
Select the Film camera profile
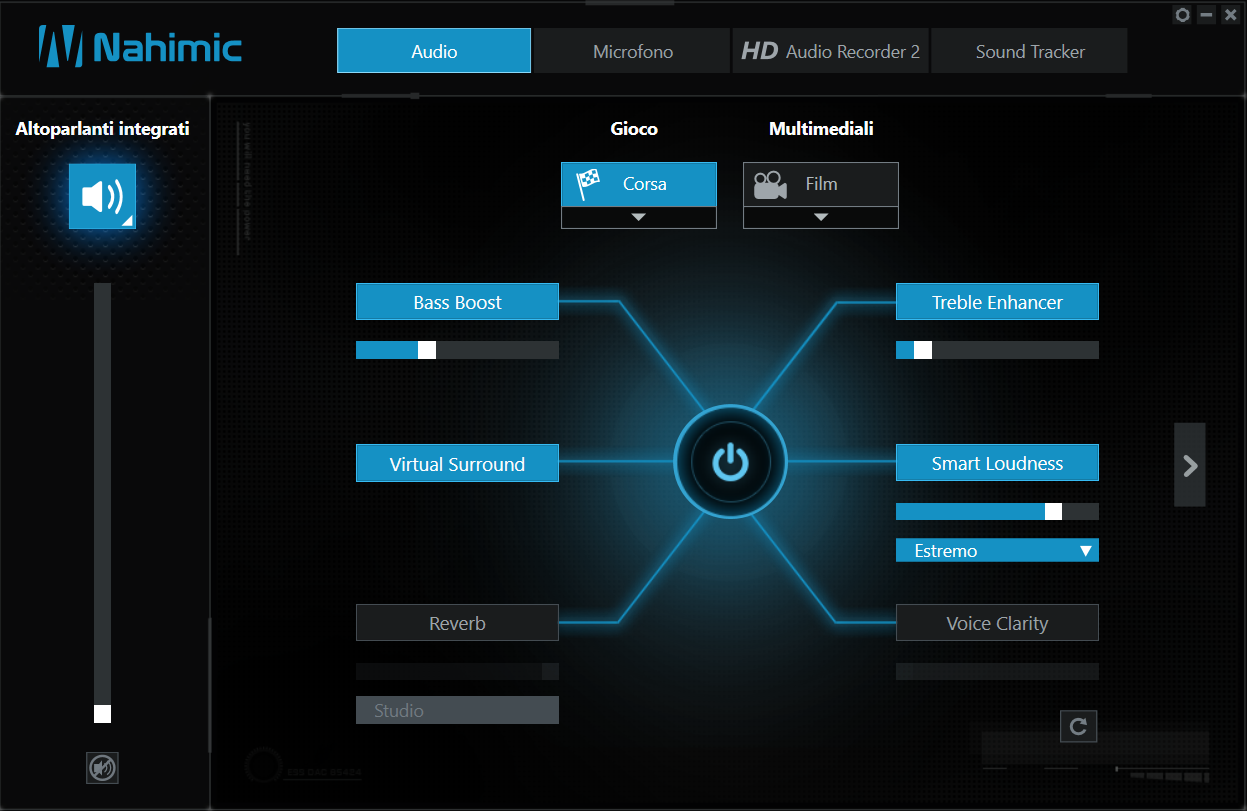pos(820,184)
